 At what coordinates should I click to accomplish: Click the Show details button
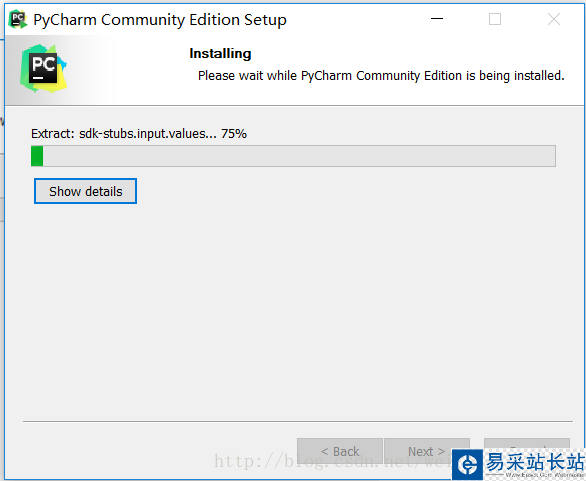[x=85, y=191]
